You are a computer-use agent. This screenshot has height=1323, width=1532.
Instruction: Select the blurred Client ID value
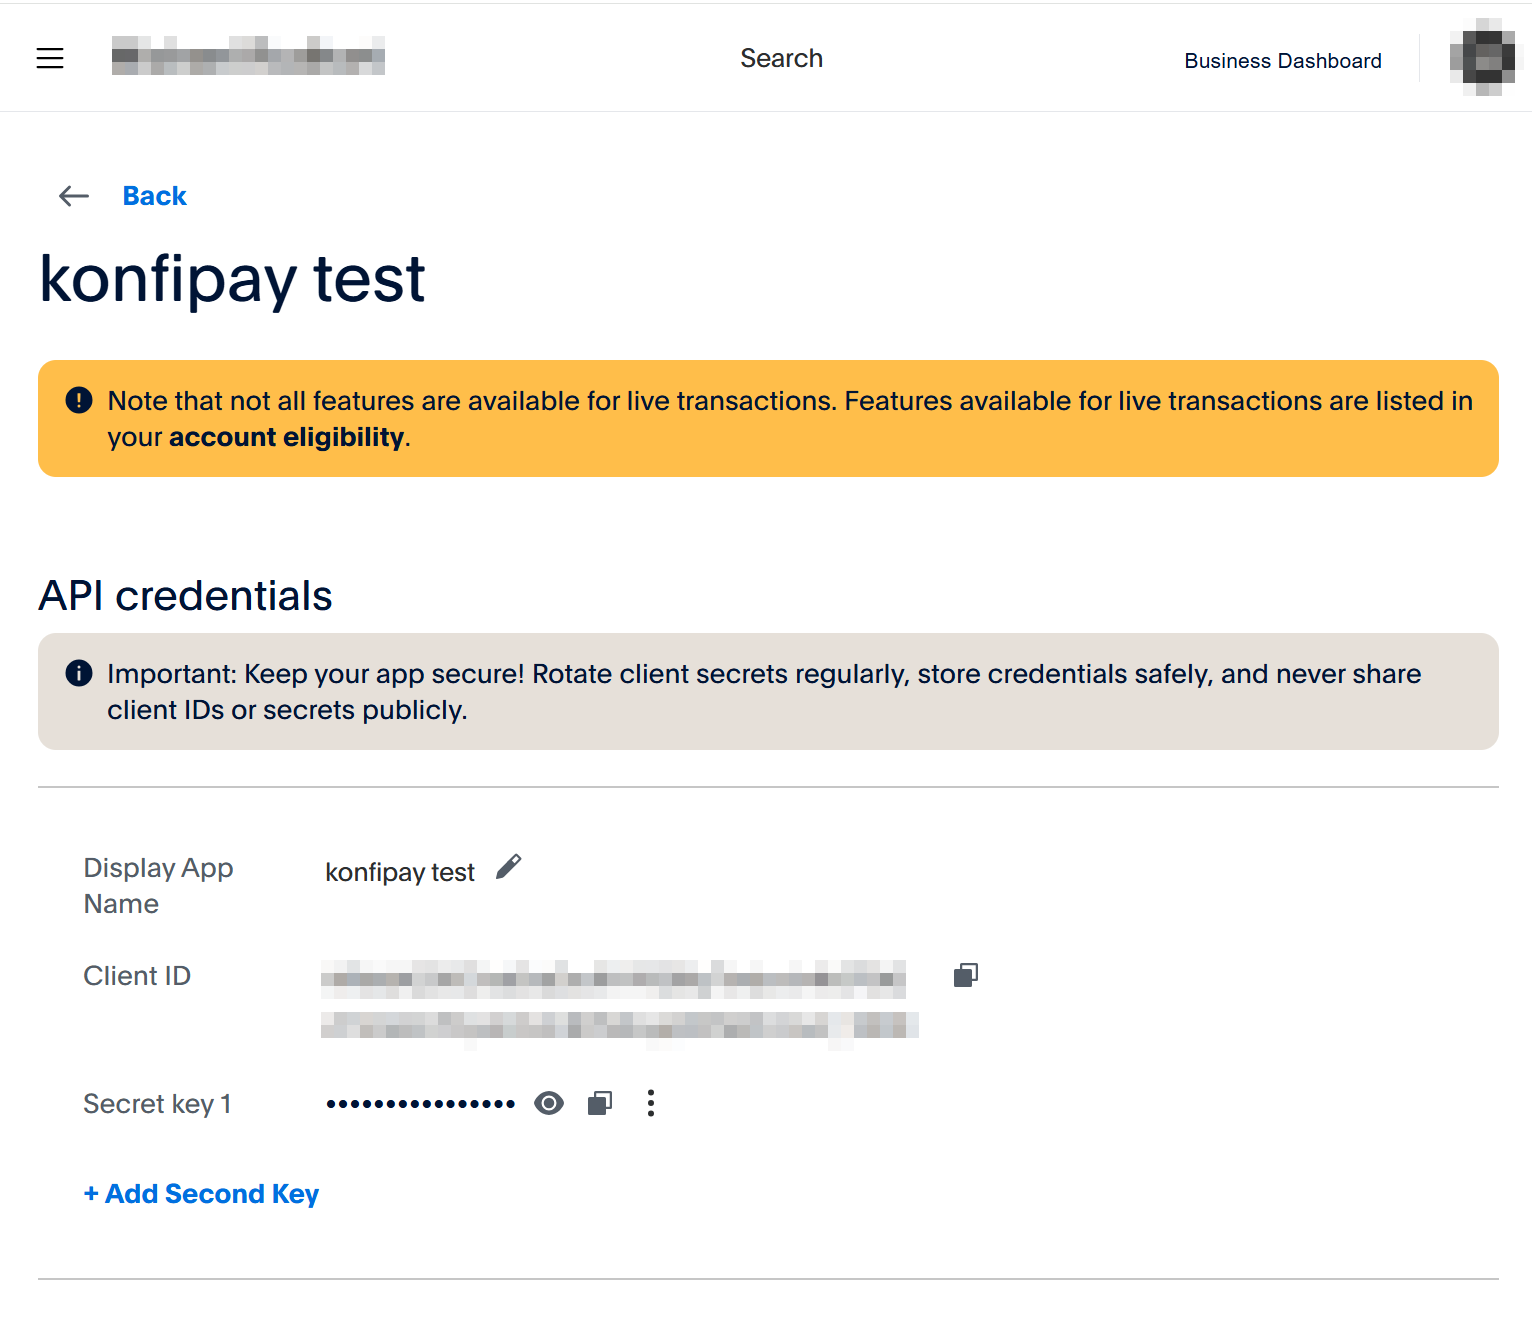[x=618, y=1000]
